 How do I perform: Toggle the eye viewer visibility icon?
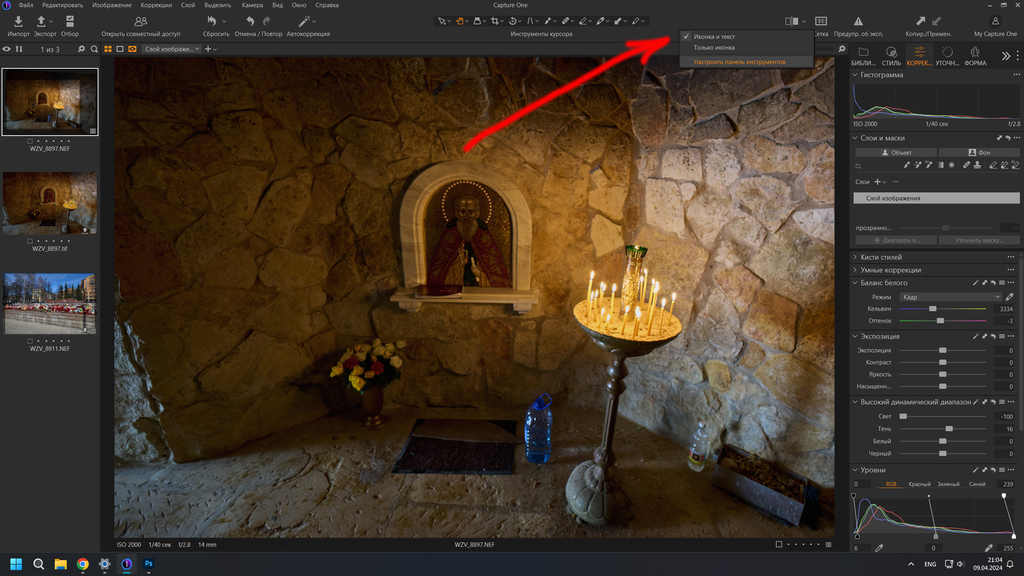[7, 49]
